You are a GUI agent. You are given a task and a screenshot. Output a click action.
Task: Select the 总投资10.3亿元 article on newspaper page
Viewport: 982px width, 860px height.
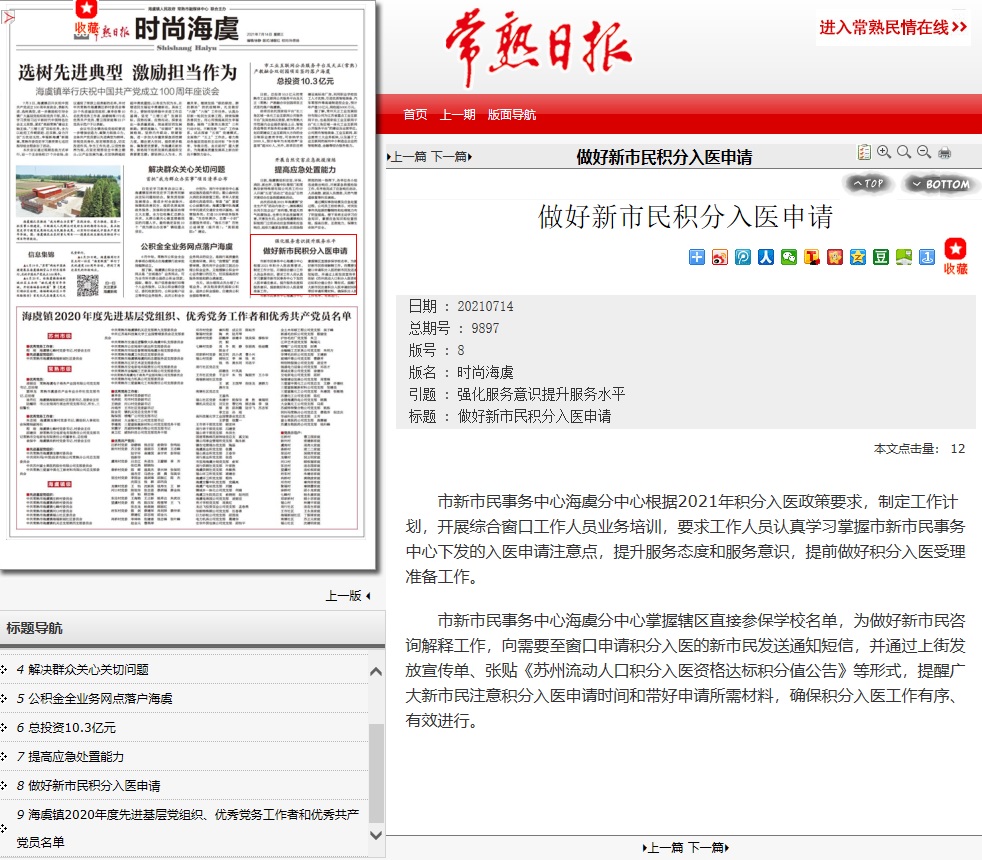click(x=305, y=105)
